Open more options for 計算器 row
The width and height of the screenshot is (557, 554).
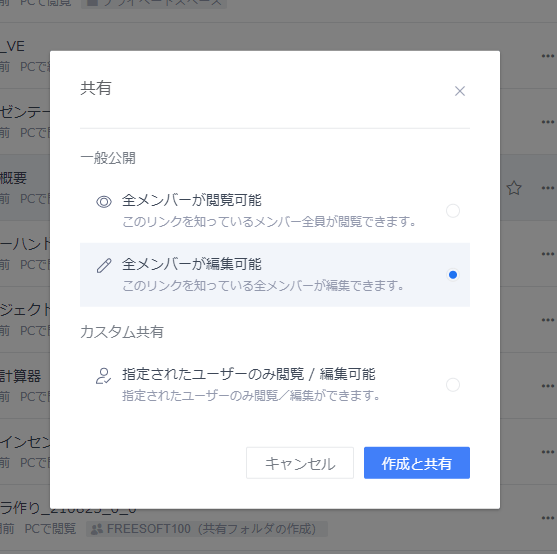[548, 386]
